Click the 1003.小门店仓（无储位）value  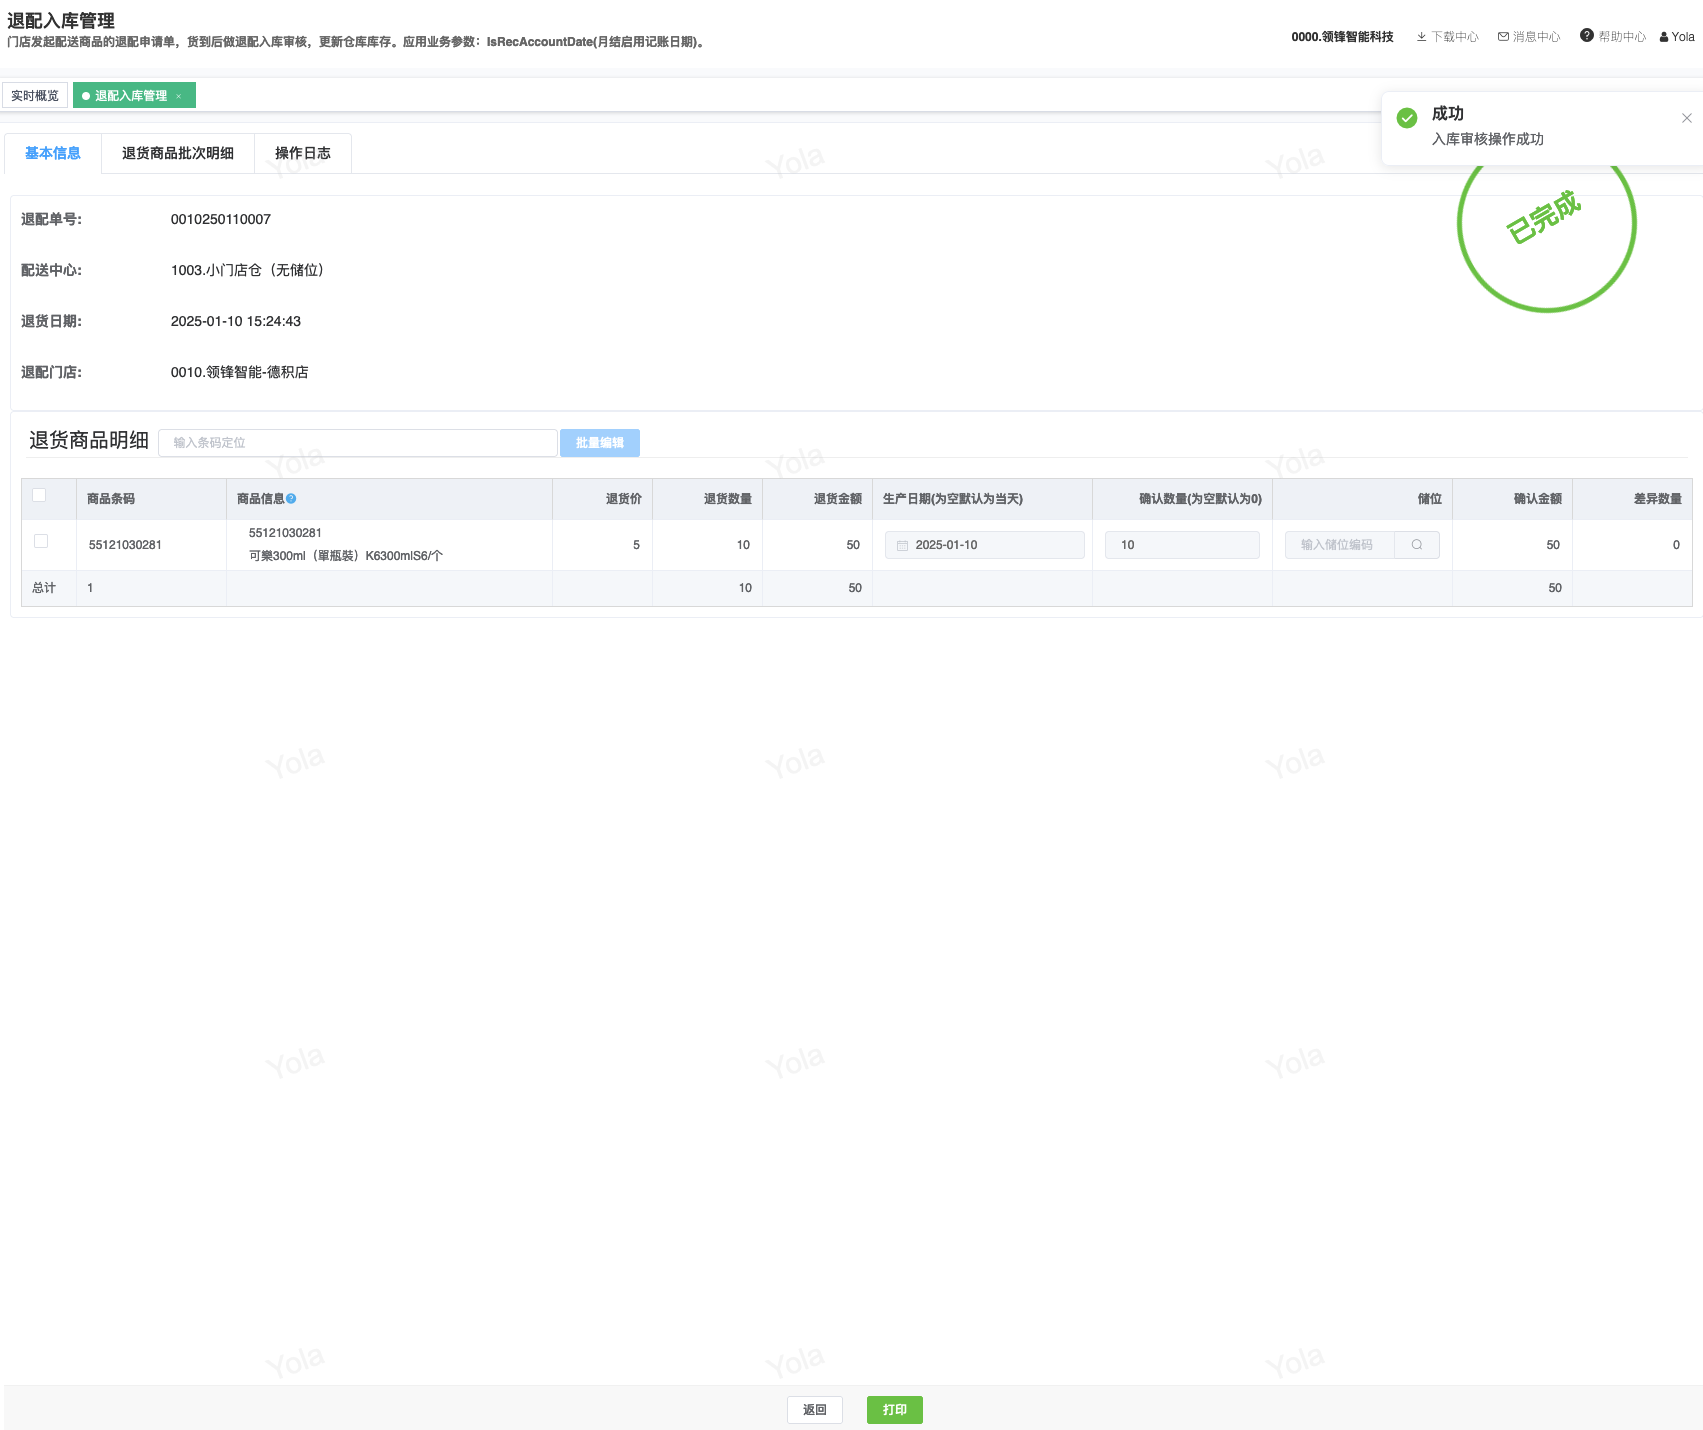pos(248,270)
